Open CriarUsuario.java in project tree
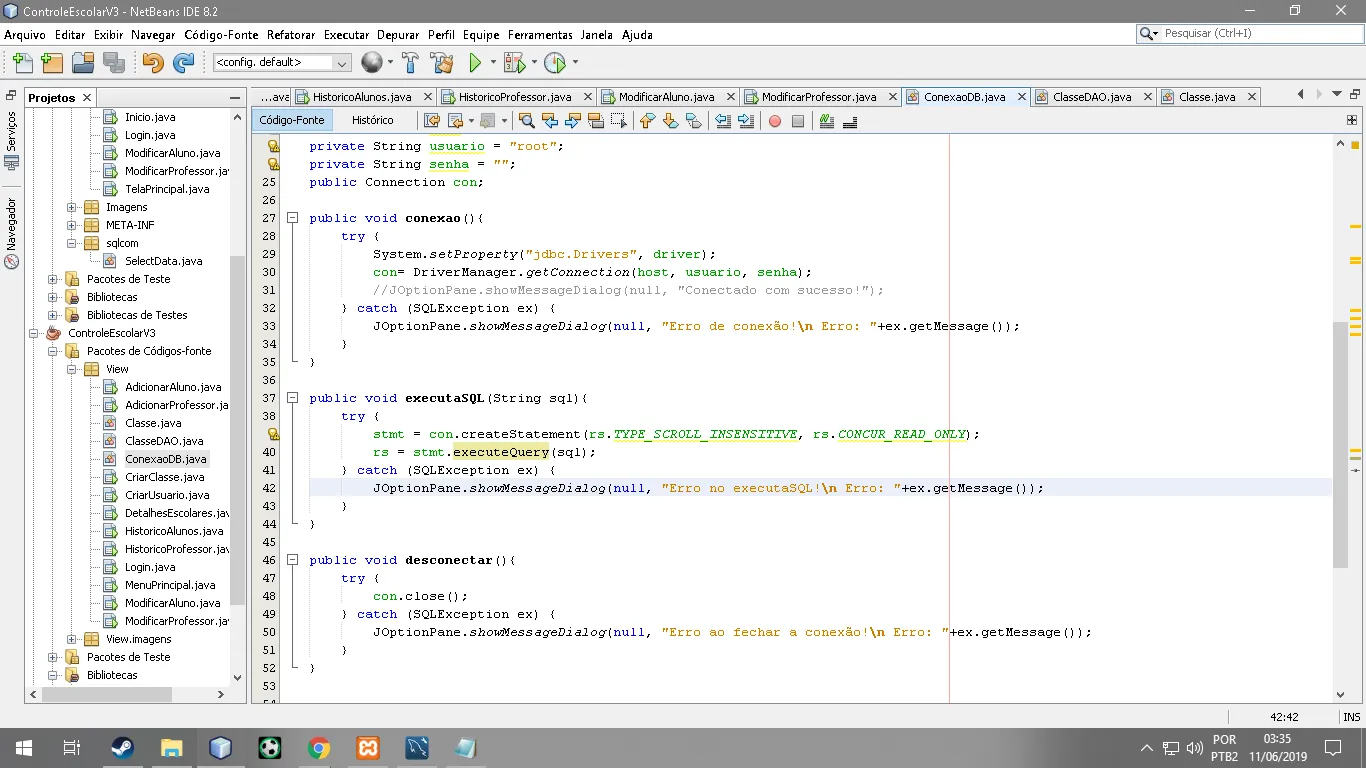Viewport: 1366px width, 768px height. coord(167,495)
